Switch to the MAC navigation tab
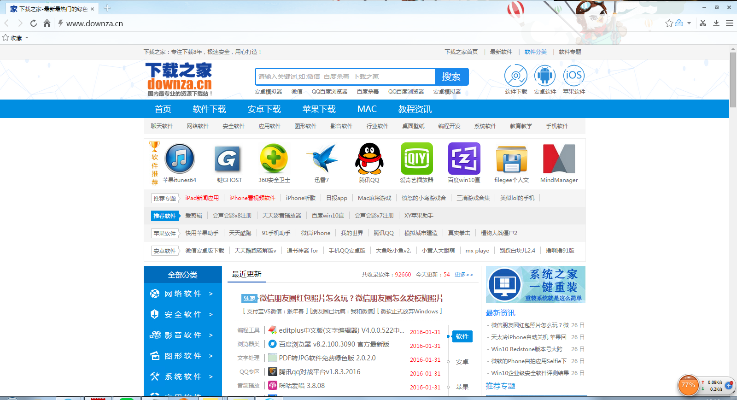This screenshot has height=400, width=737. (367, 108)
